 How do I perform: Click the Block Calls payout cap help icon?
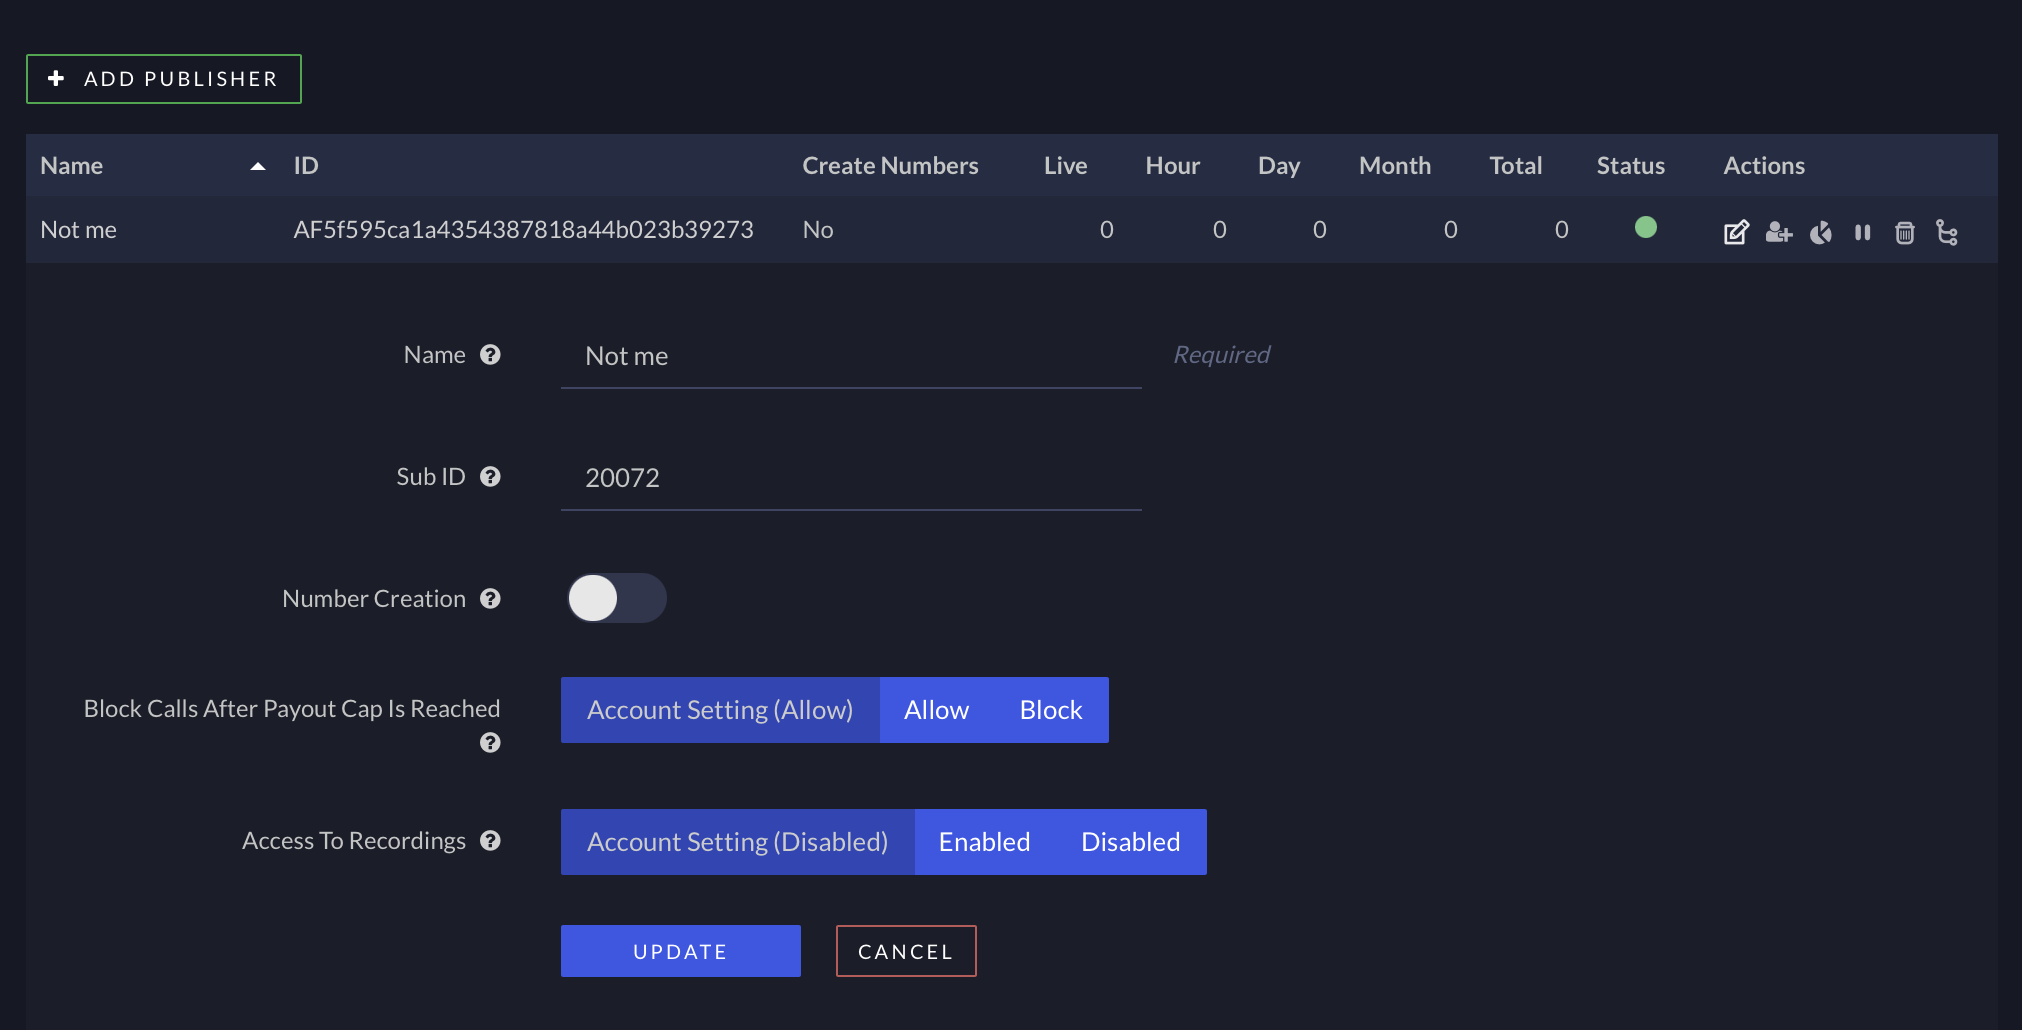(x=490, y=742)
